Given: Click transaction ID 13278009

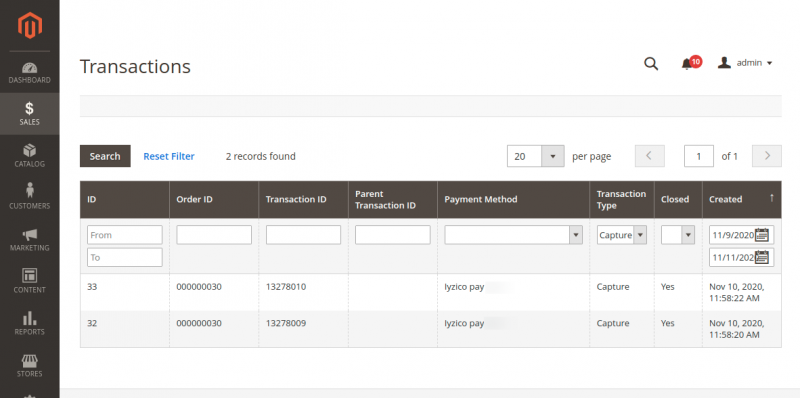Looking at the screenshot, I should (286, 324).
